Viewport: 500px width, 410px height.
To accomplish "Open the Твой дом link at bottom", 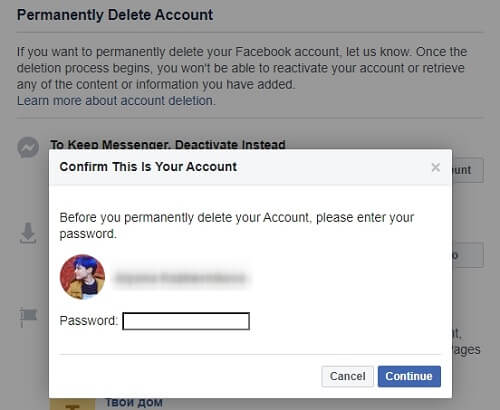I will point(134,403).
